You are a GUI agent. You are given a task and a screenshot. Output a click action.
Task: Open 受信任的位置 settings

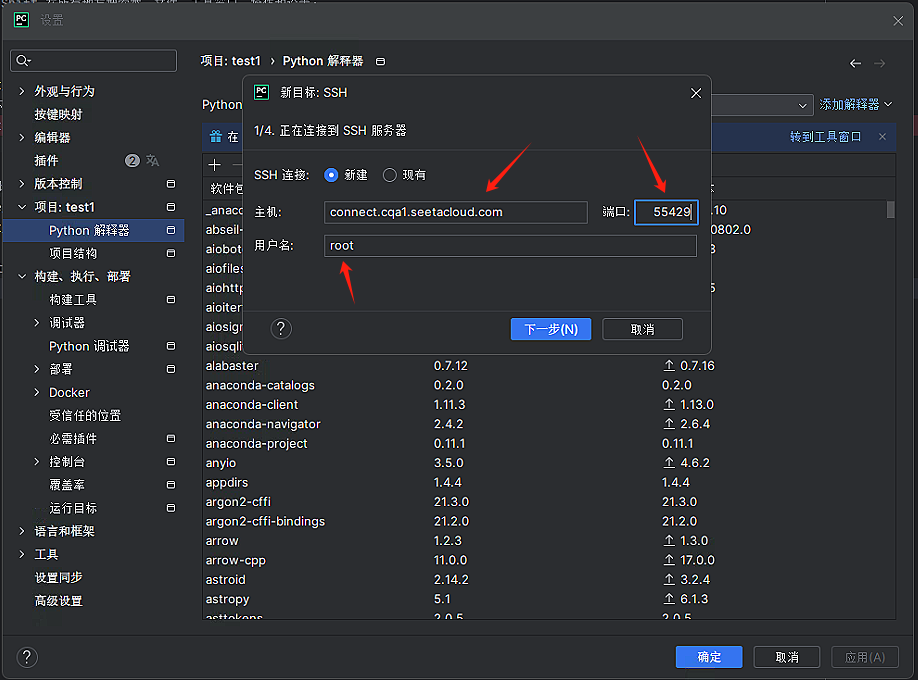click(x=85, y=415)
